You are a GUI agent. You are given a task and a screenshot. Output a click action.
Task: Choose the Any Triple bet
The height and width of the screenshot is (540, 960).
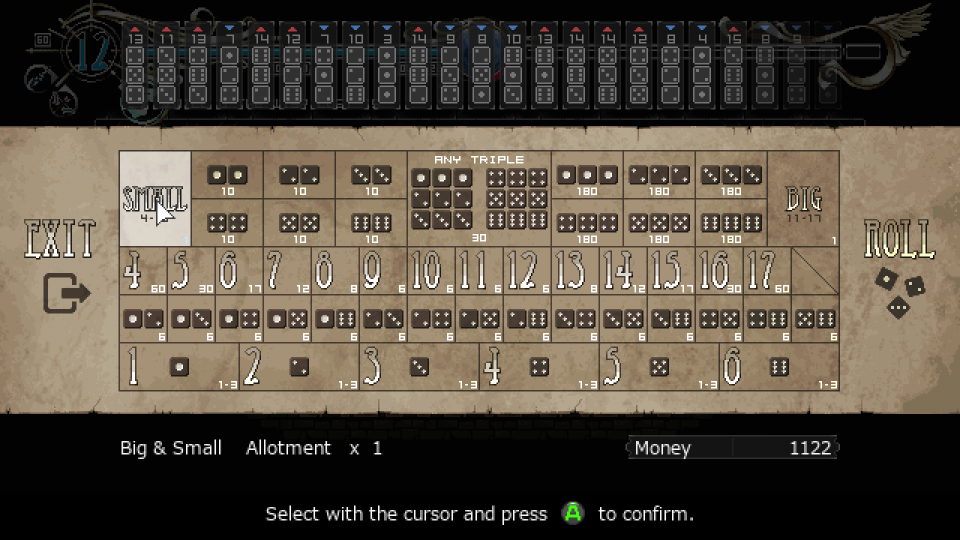pos(479,199)
